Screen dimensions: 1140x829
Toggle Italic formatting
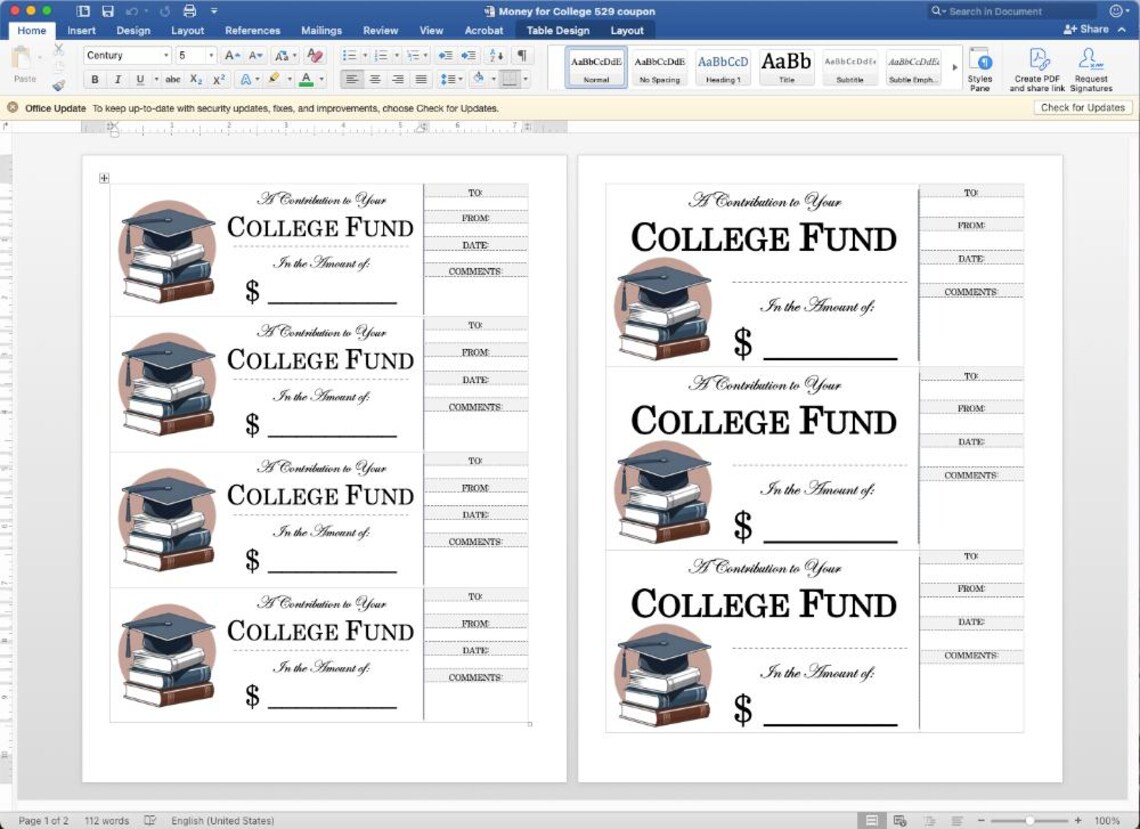(x=117, y=79)
